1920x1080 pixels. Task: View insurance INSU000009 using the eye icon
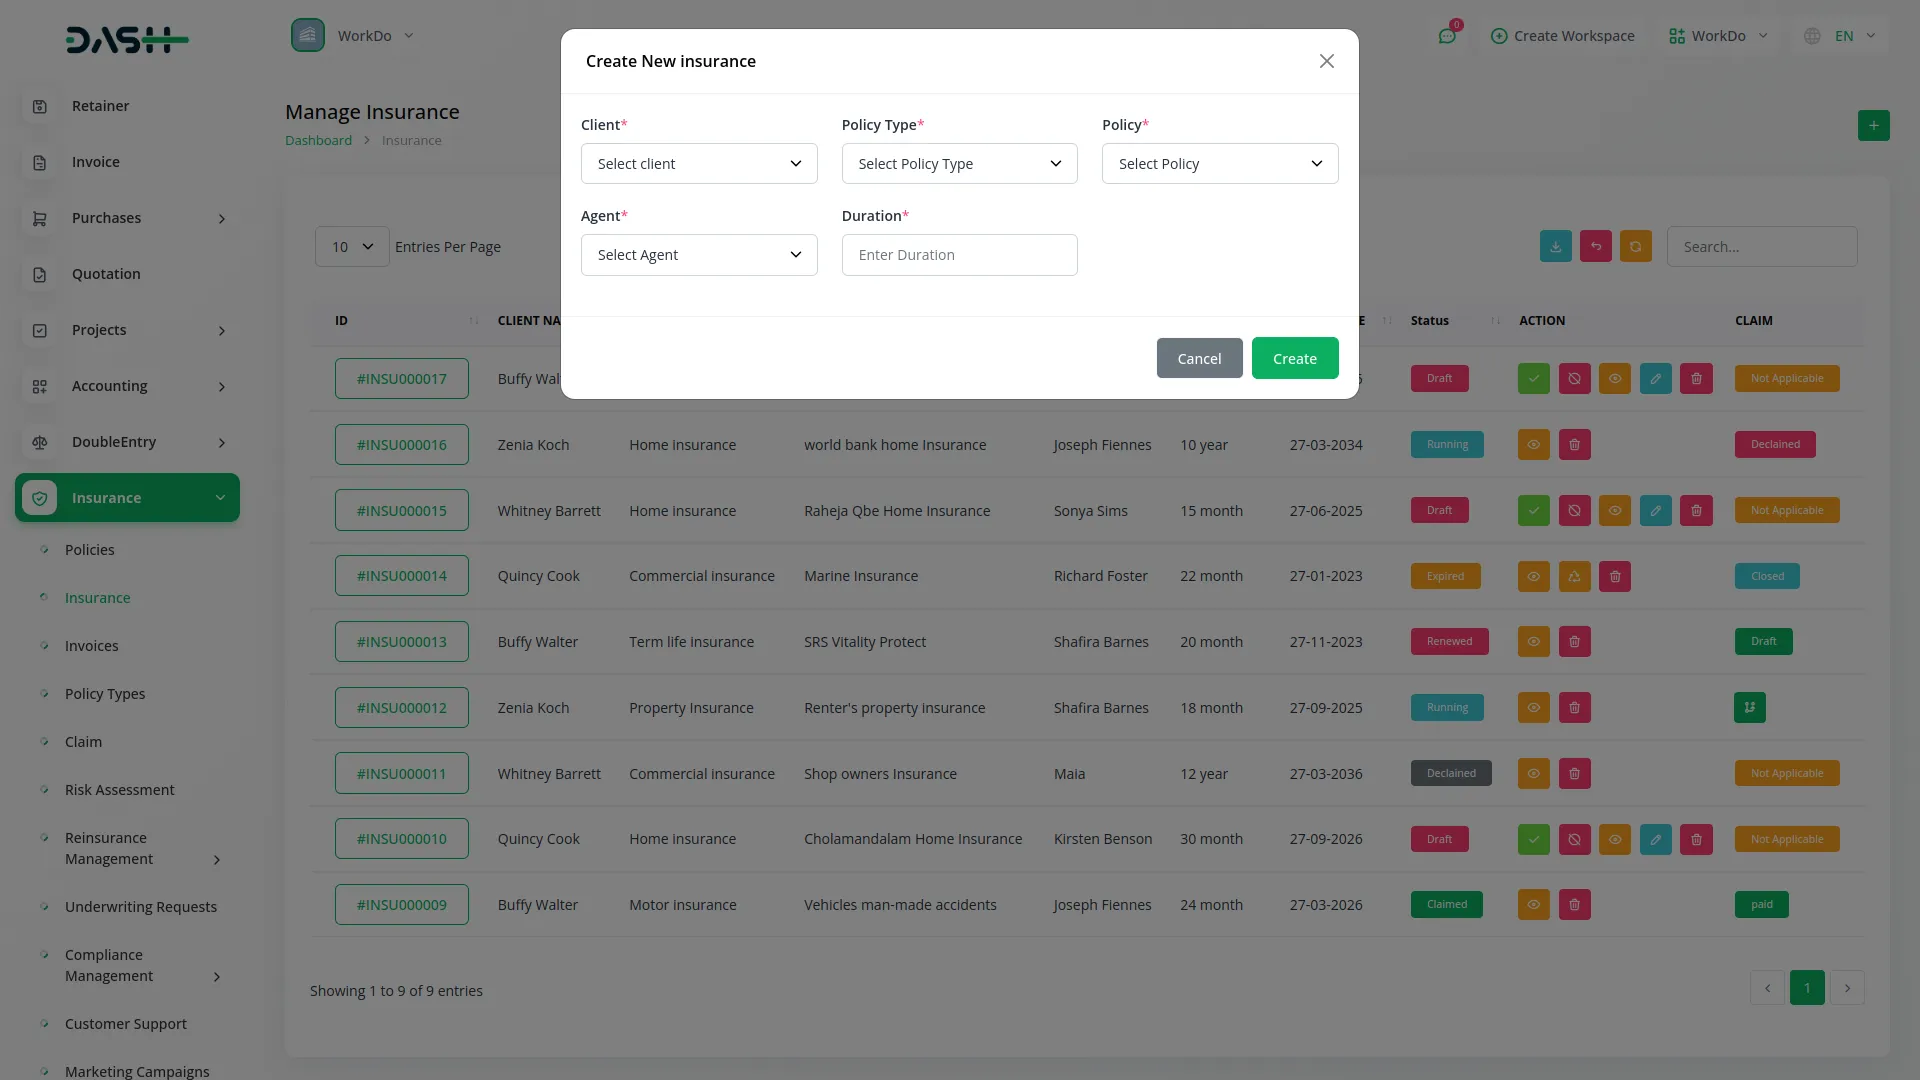[x=1533, y=905]
